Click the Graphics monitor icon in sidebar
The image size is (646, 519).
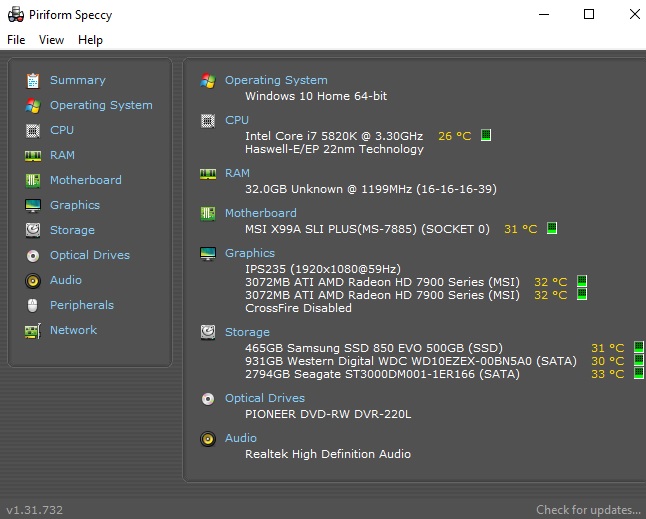pos(33,205)
